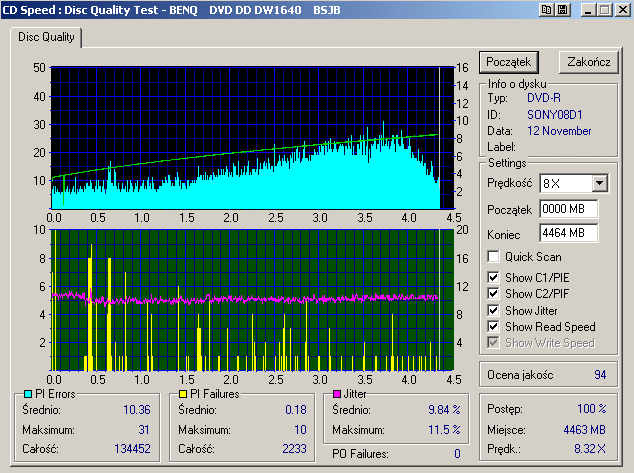Maximize the CD Speed window
The image size is (634, 473).
604,10
